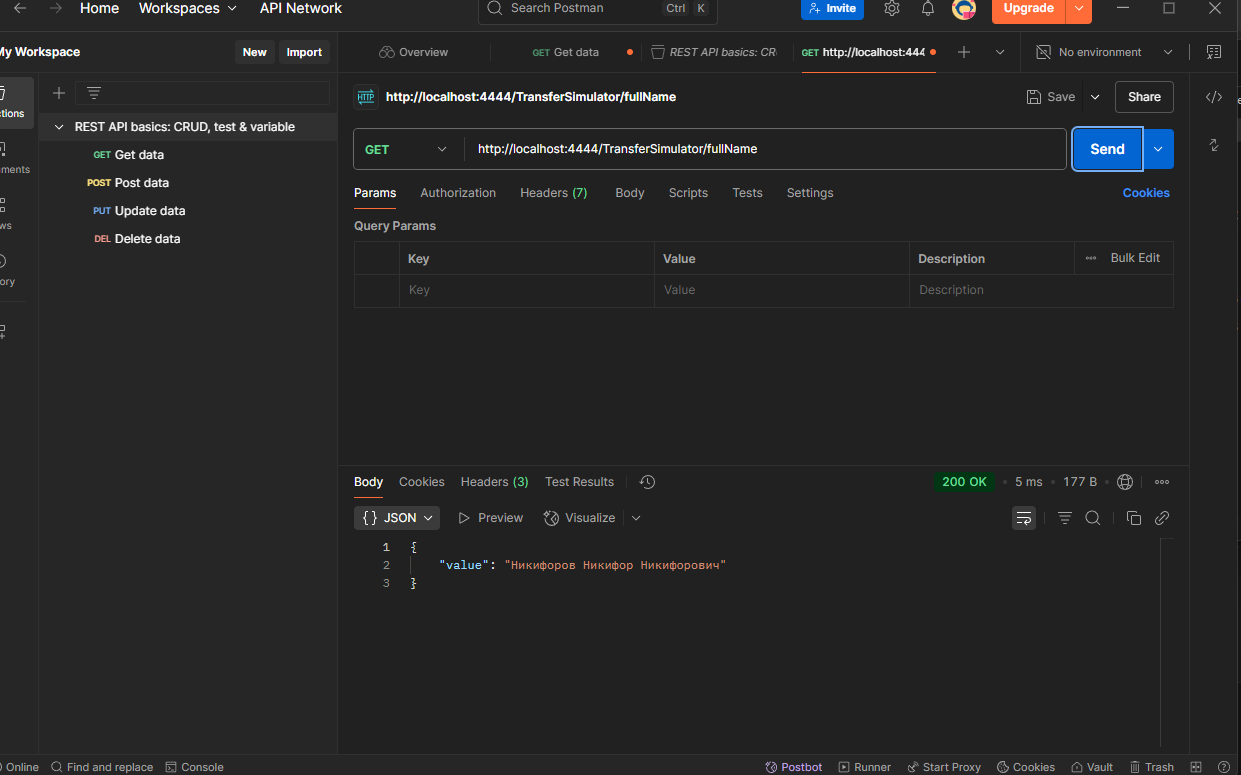This screenshot has width=1241, height=775.
Task: Open the response Headers (3) tab
Action: tap(494, 482)
